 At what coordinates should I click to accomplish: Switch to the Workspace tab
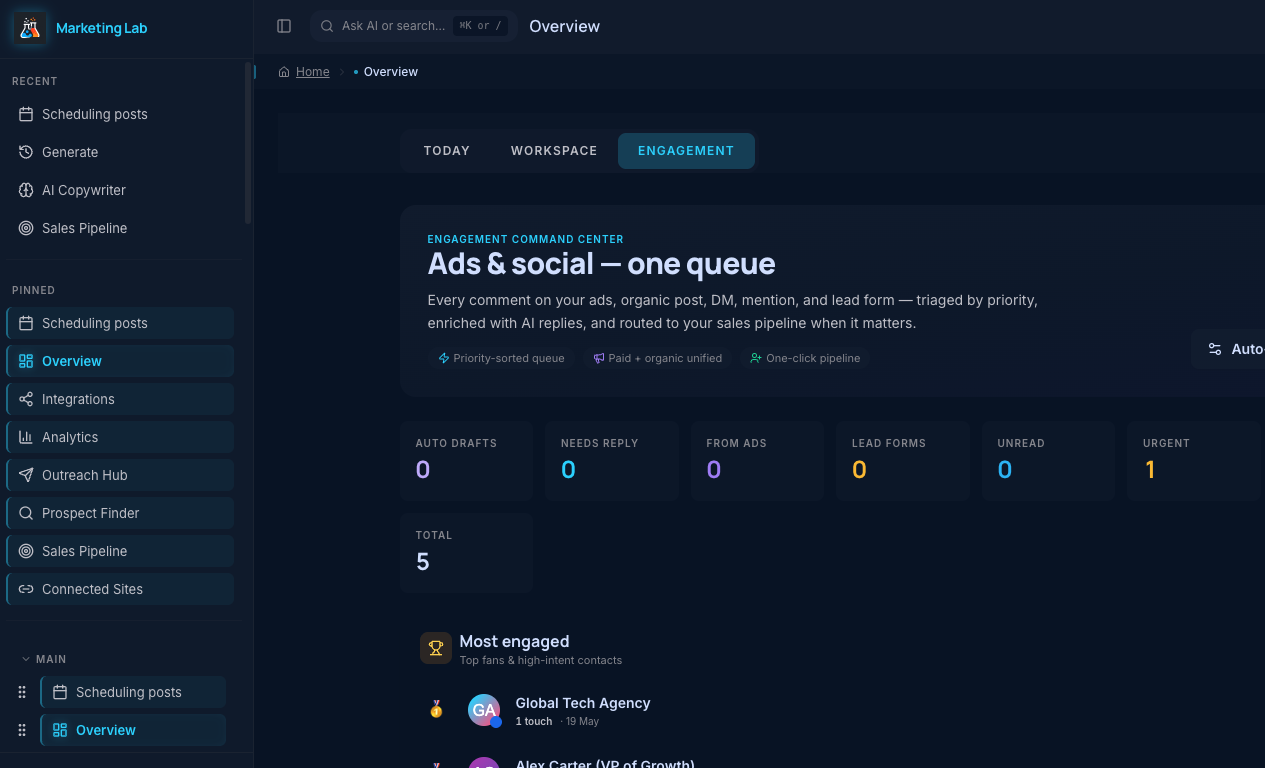coord(554,151)
